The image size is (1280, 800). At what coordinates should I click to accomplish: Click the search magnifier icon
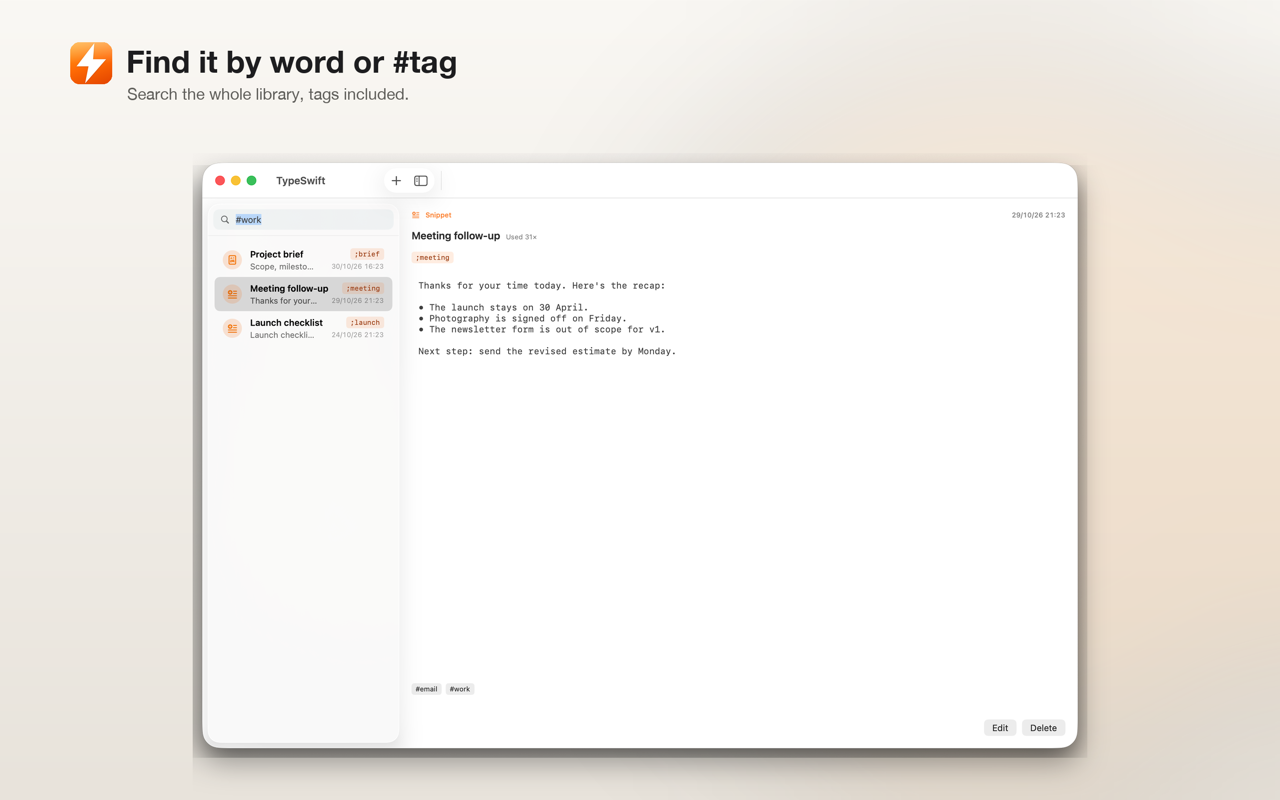click(225, 220)
